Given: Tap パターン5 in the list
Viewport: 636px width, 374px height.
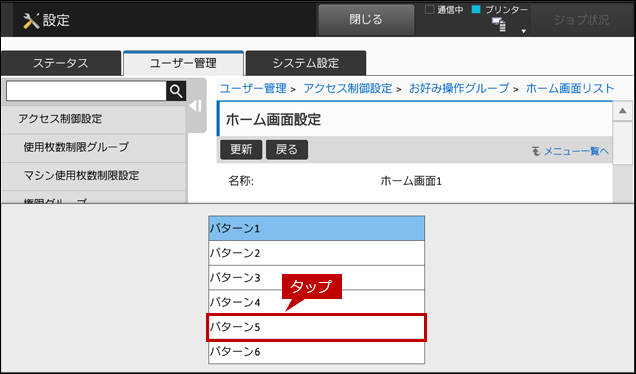Looking at the screenshot, I should [316, 327].
